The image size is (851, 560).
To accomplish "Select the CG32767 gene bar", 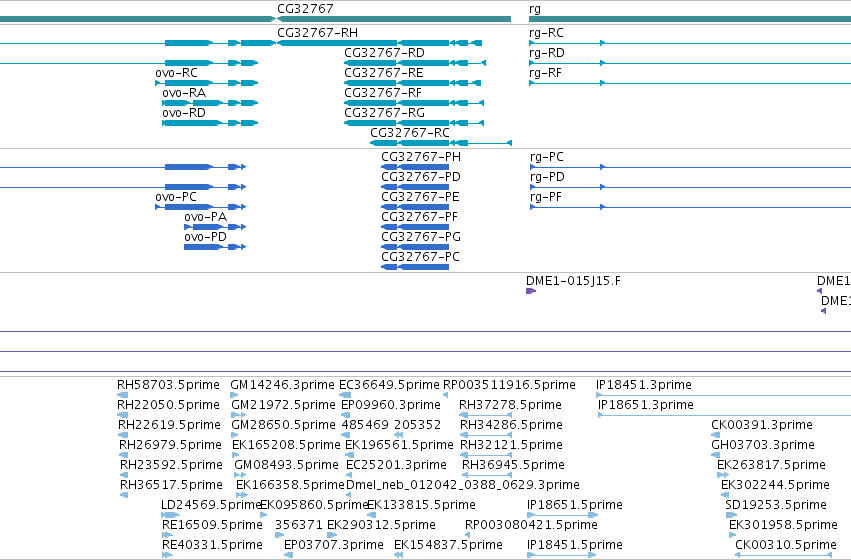I will pyautogui.click(x=394, y=19).
